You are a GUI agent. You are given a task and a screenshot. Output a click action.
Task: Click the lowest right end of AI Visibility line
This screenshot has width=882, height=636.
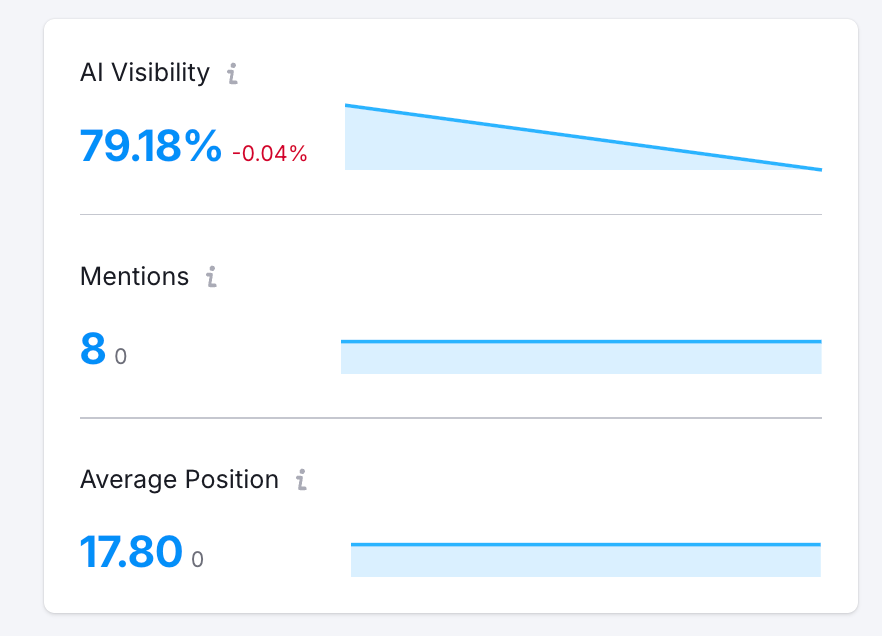tap(819, 169)
